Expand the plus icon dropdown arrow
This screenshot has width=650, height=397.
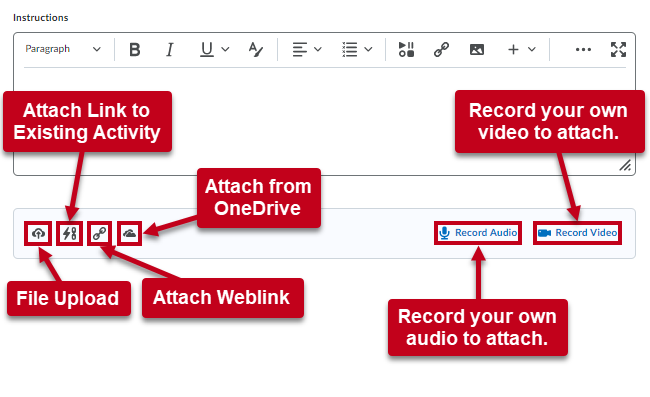(532, 50)
